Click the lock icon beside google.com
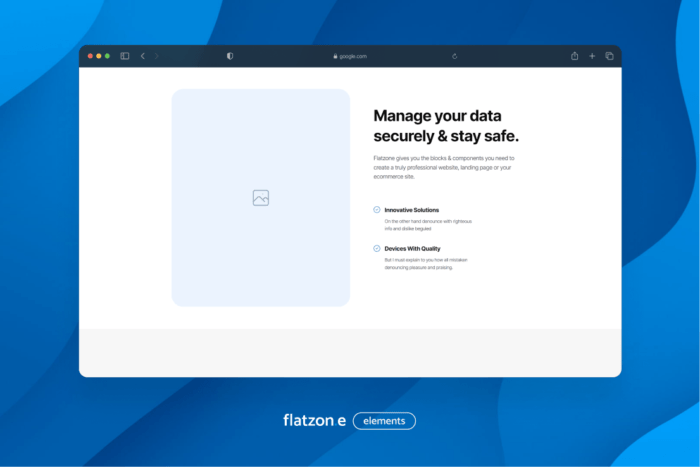 click(x=336, y=56)
